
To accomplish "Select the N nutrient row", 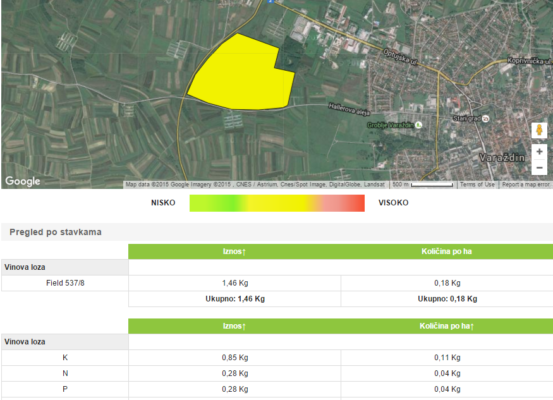I will tap(277, 373).
